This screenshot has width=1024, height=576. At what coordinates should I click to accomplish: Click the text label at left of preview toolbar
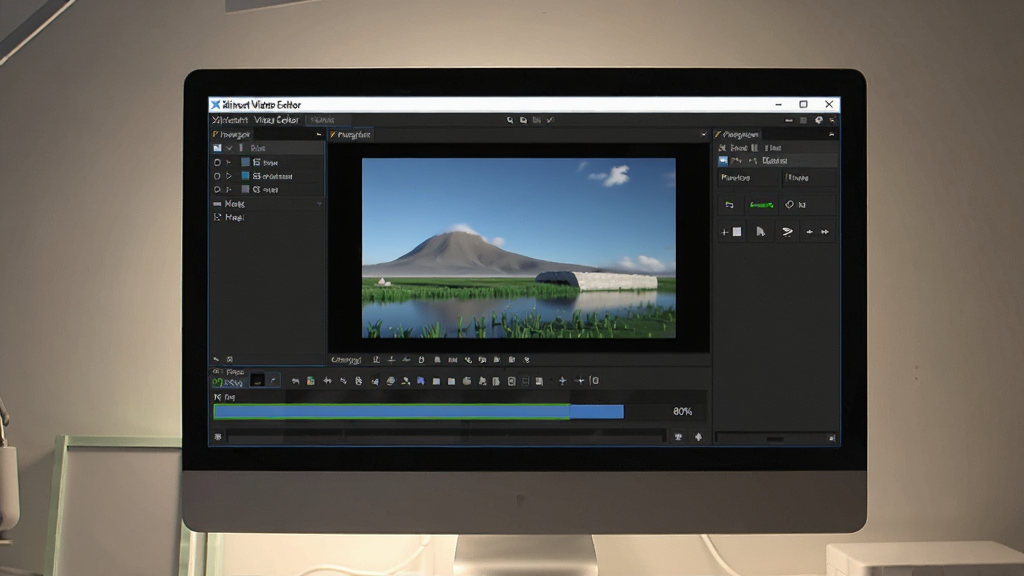coord(346,360)
